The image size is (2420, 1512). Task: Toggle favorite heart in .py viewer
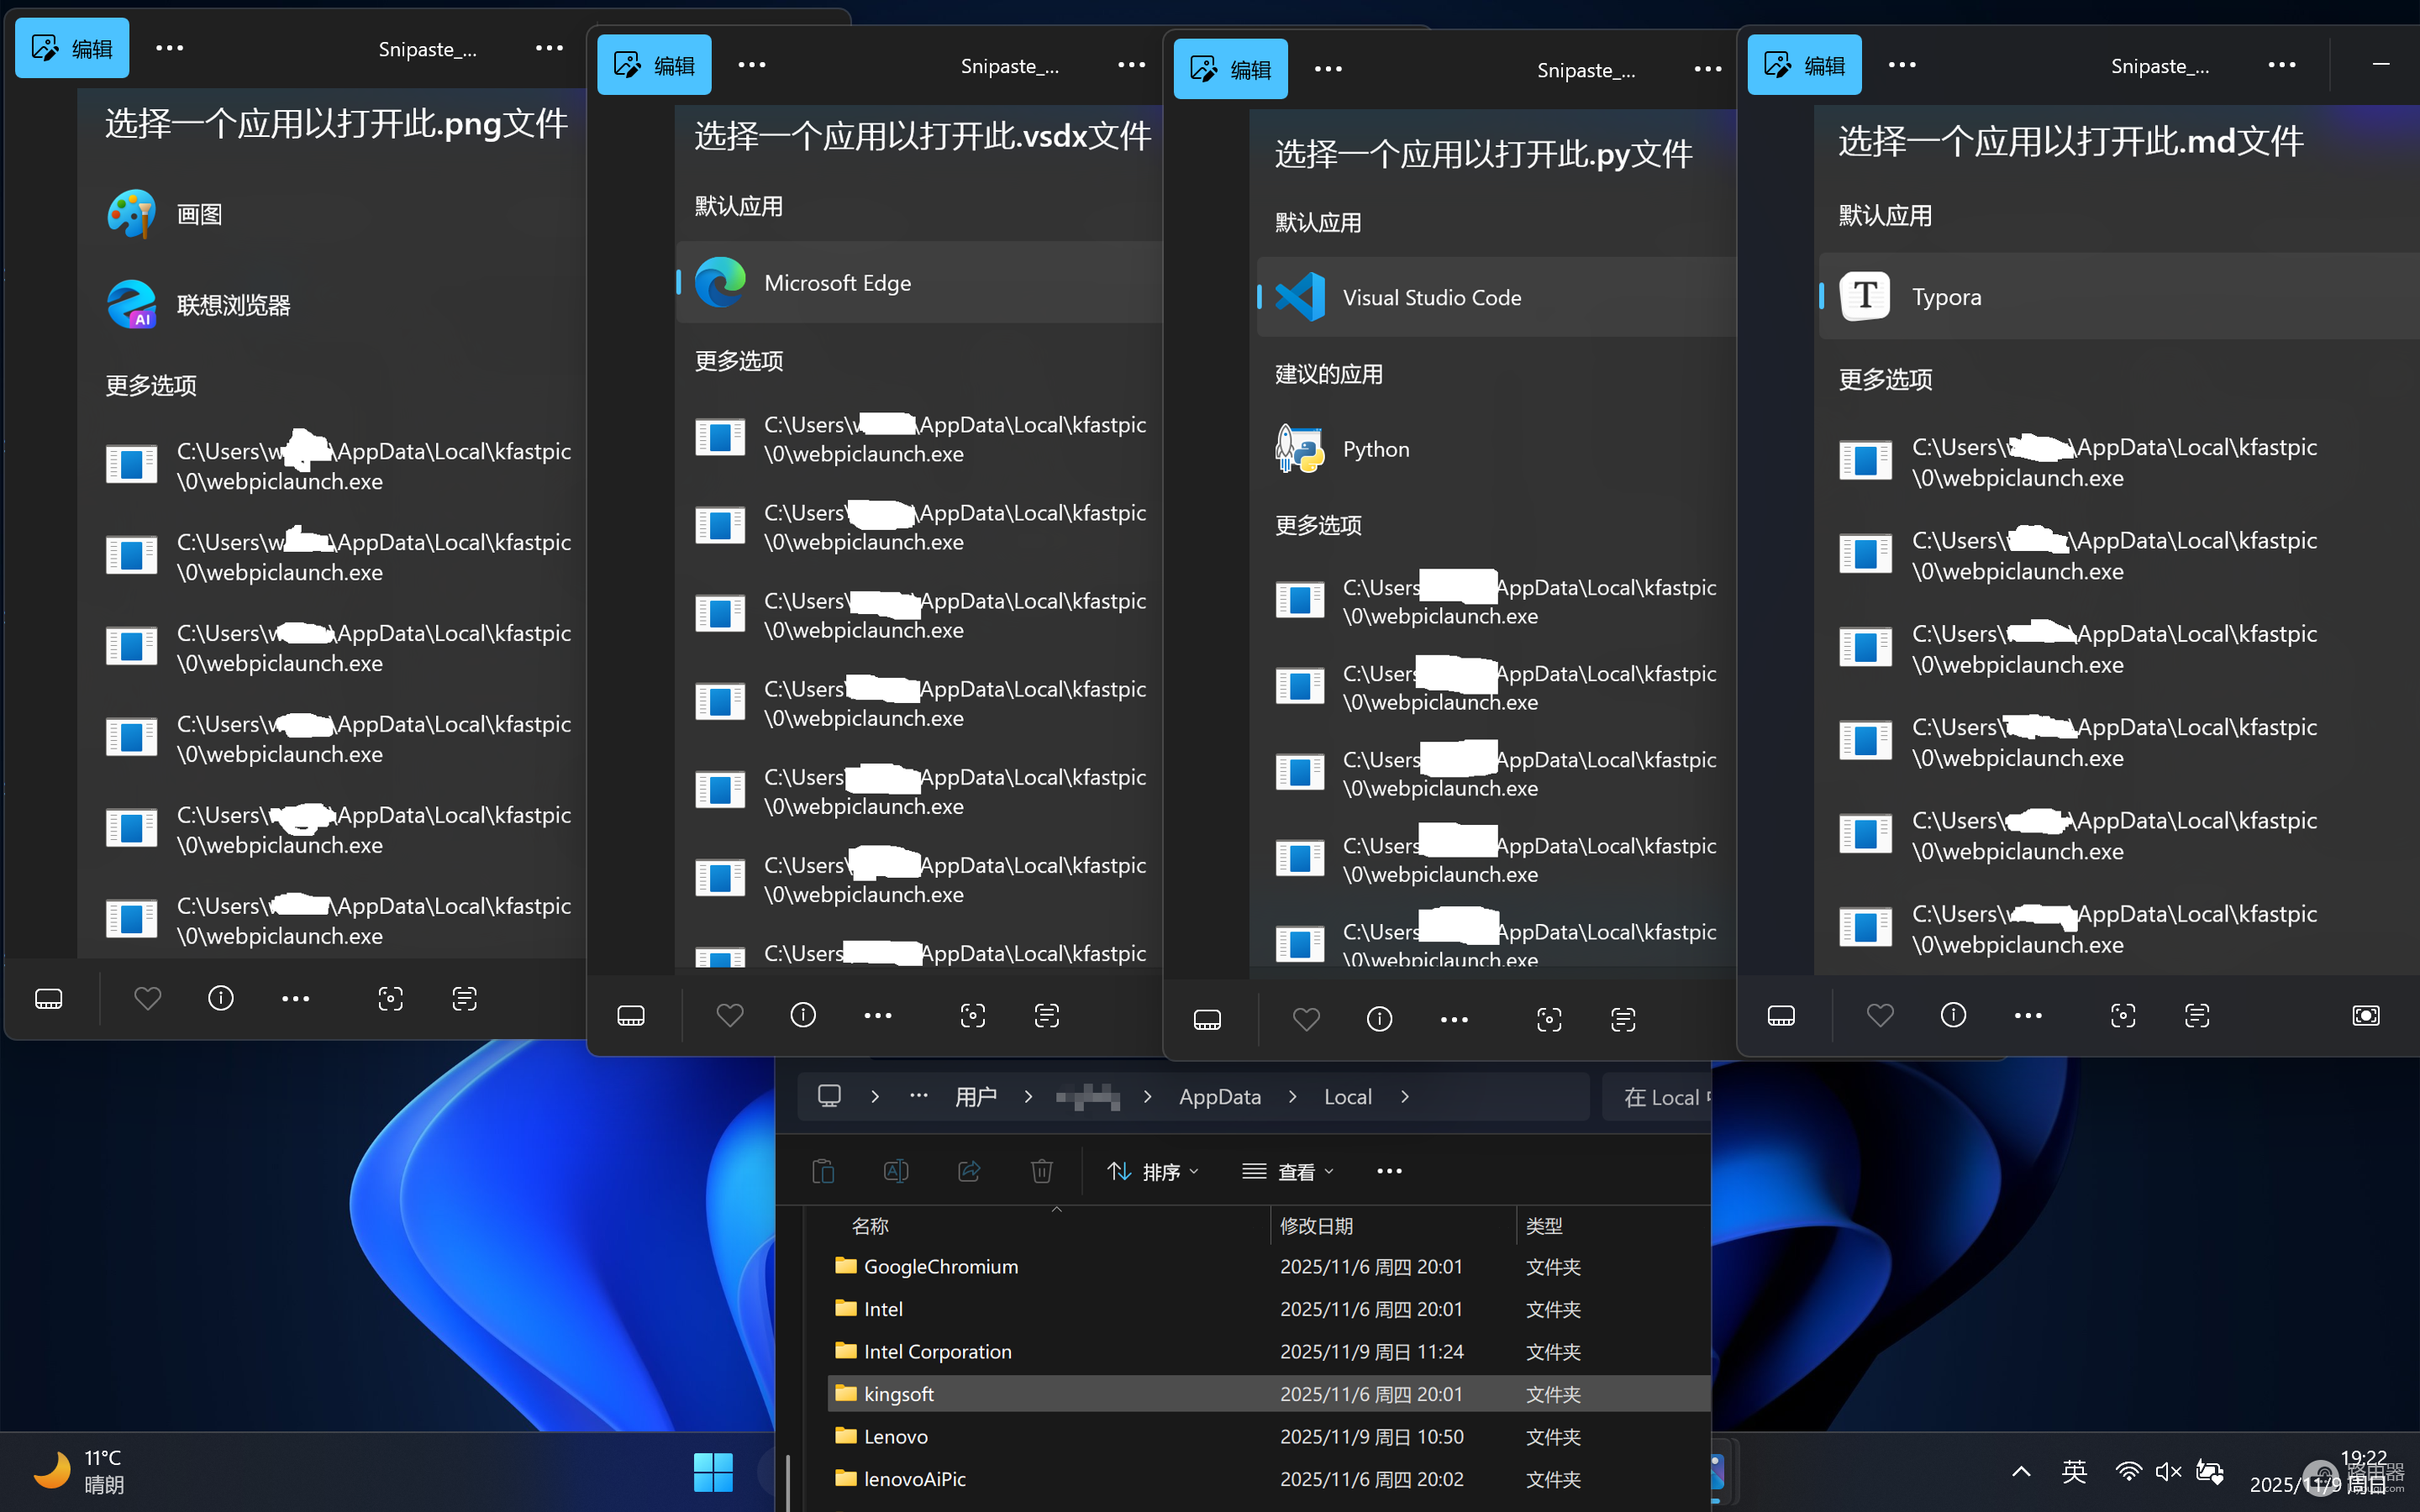point(1306,1019)
